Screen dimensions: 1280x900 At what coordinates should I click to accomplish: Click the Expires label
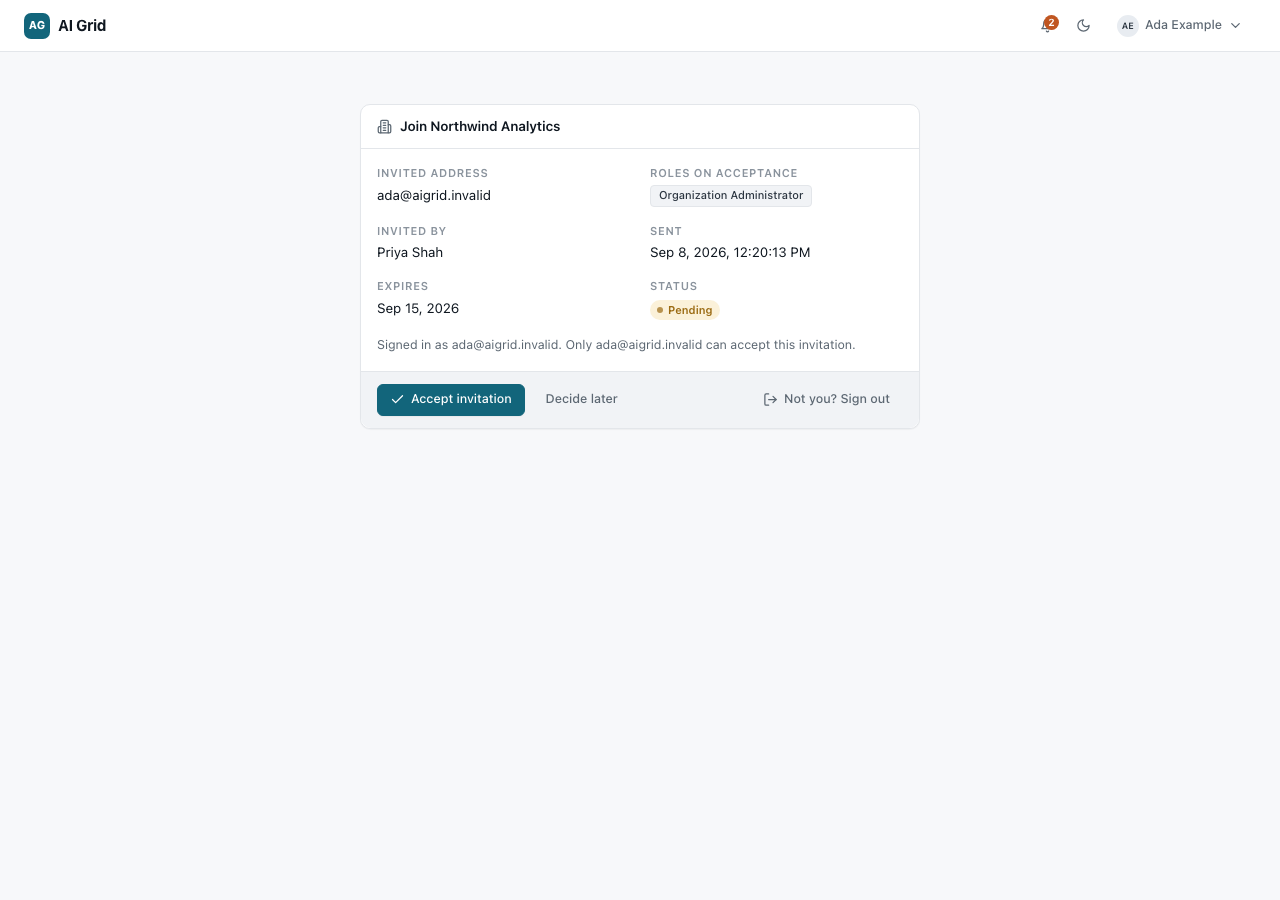[403, 287]
